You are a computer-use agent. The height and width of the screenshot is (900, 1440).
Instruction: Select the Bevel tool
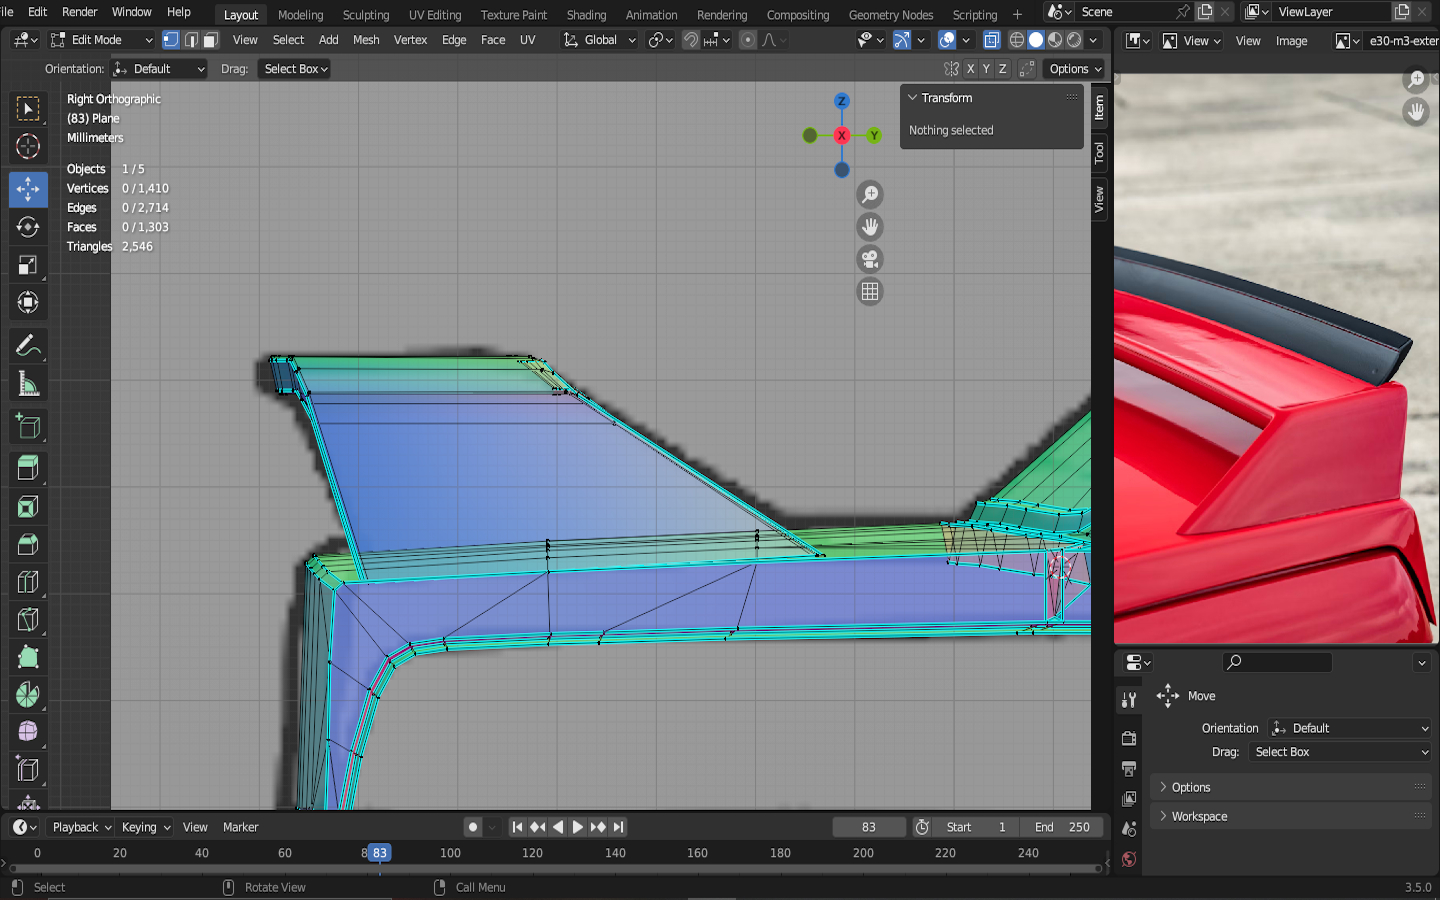coord(28,545)
